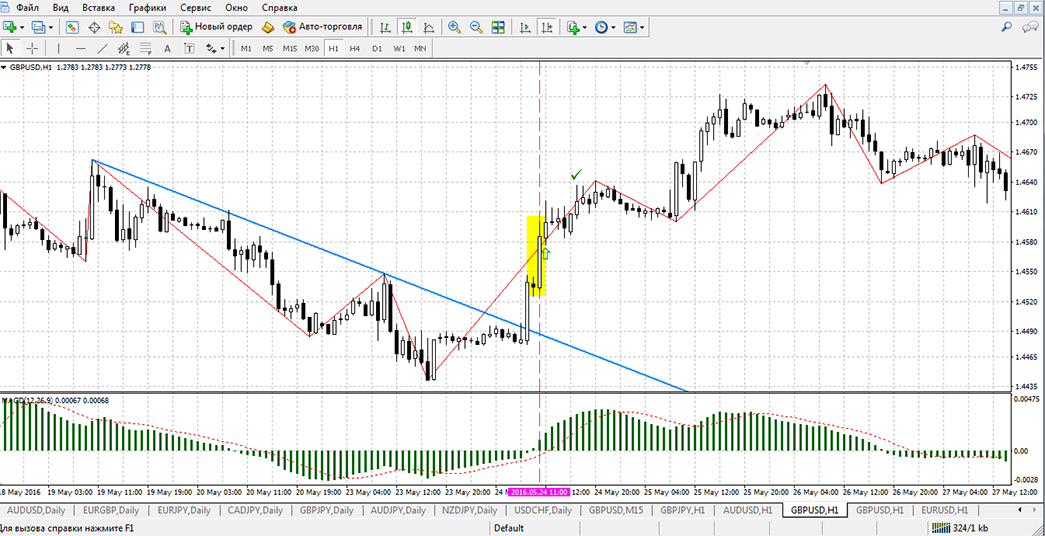Open the Templates icon

coord(630,27)
